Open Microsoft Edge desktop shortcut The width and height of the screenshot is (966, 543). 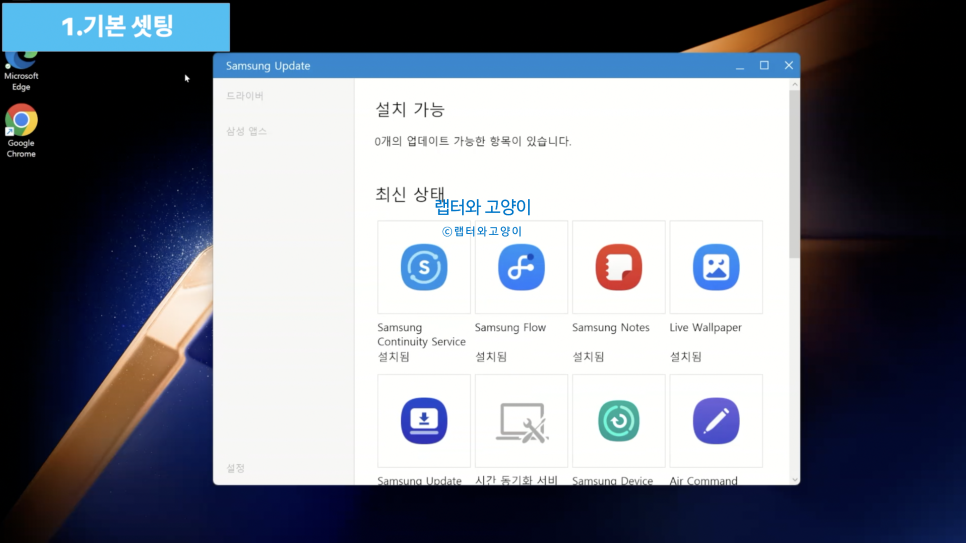click(21, 71)
